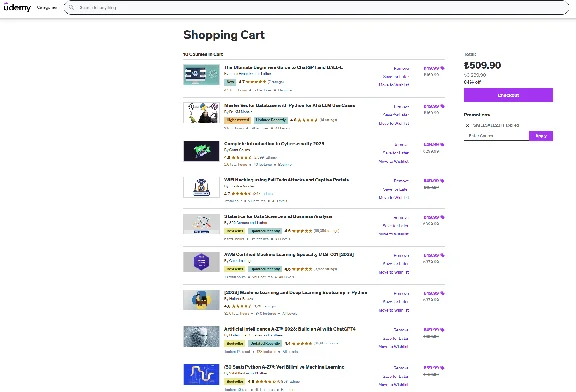Save the Cybersecurity course for later
This screenshot has height=392, width=576.
[x=396, y=152]
